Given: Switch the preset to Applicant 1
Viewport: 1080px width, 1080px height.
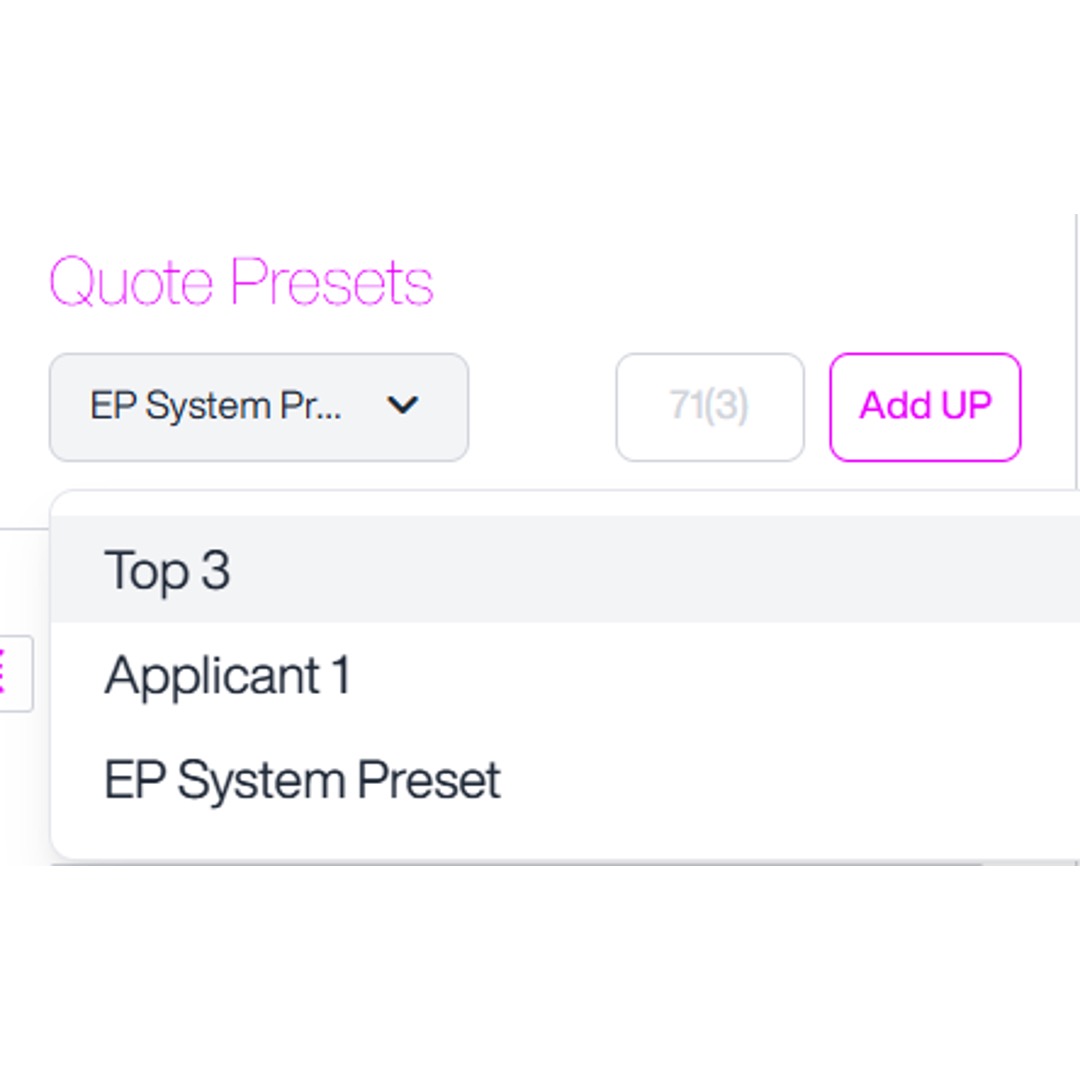Looking at the screenshot, I should pyautogui.click(x=228, y=676).
